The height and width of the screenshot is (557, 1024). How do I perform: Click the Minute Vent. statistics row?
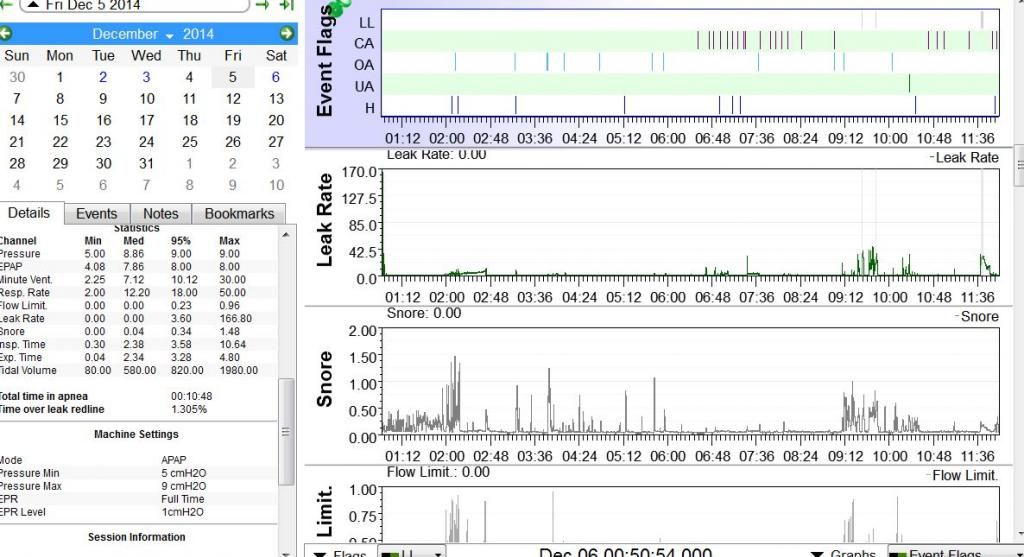(139, 279)
